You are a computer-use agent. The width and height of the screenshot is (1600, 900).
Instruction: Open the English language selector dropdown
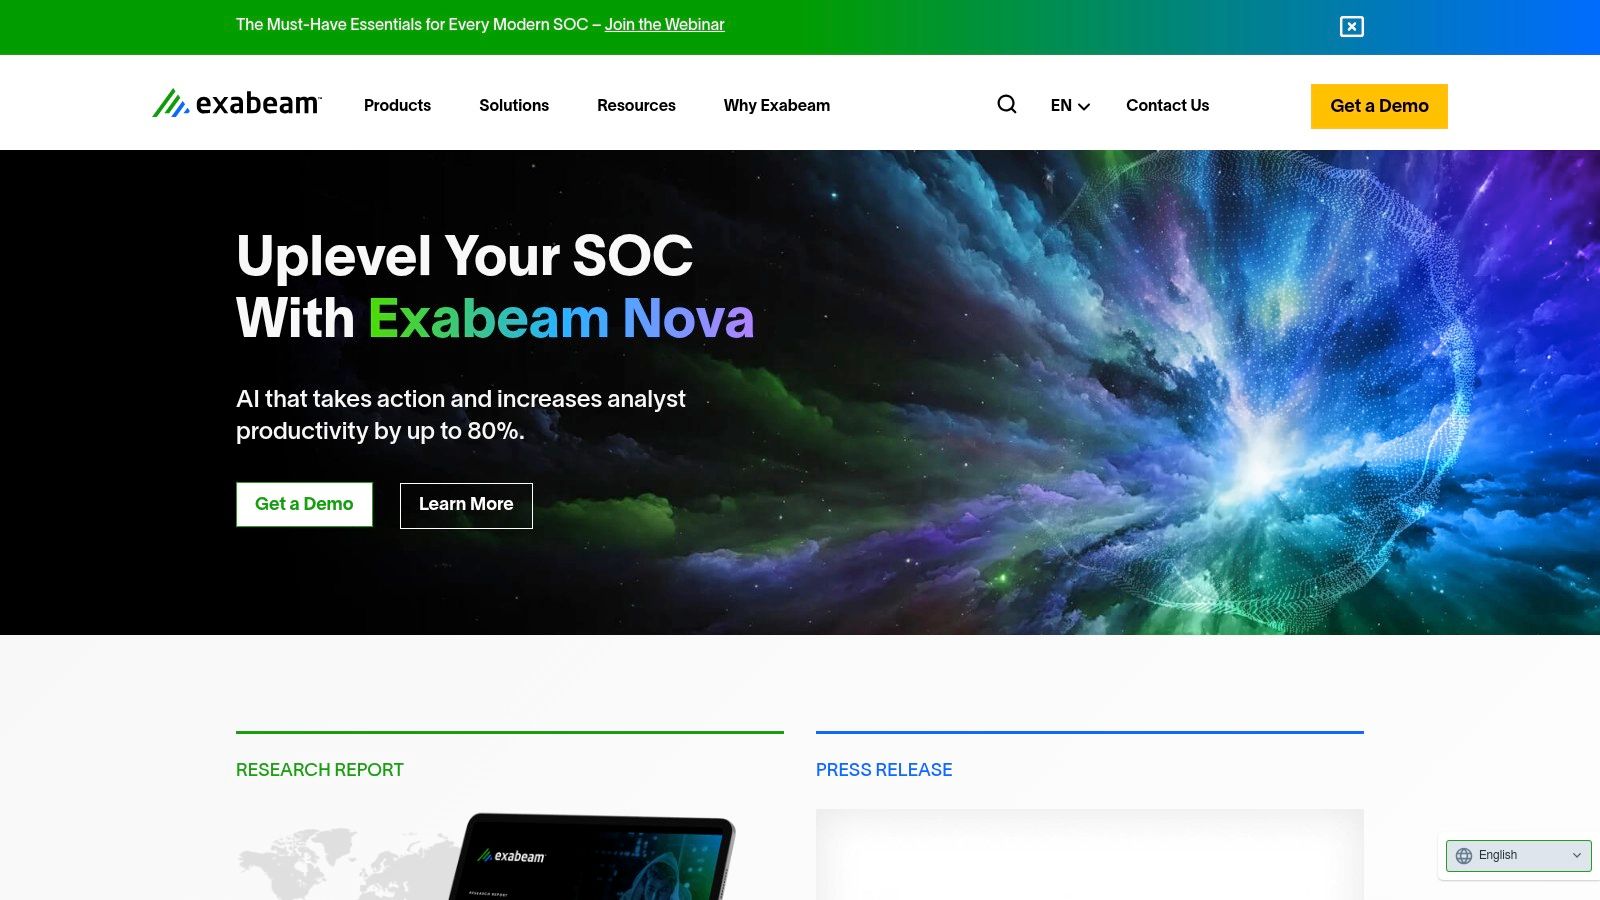coord(1519,856)
